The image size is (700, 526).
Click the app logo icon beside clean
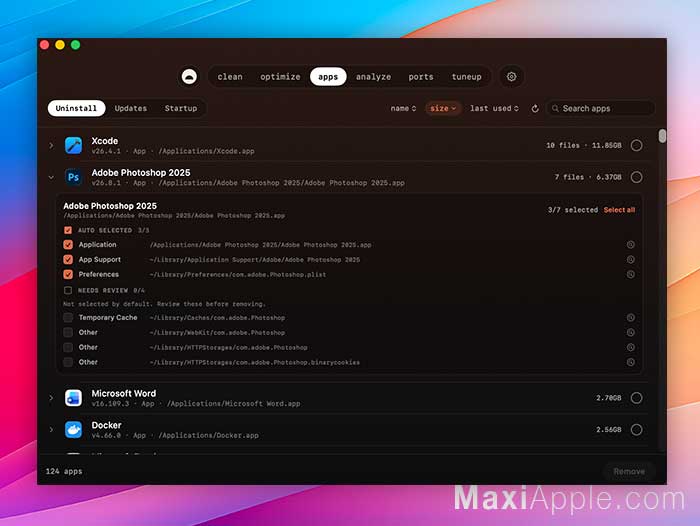point(189,77)
